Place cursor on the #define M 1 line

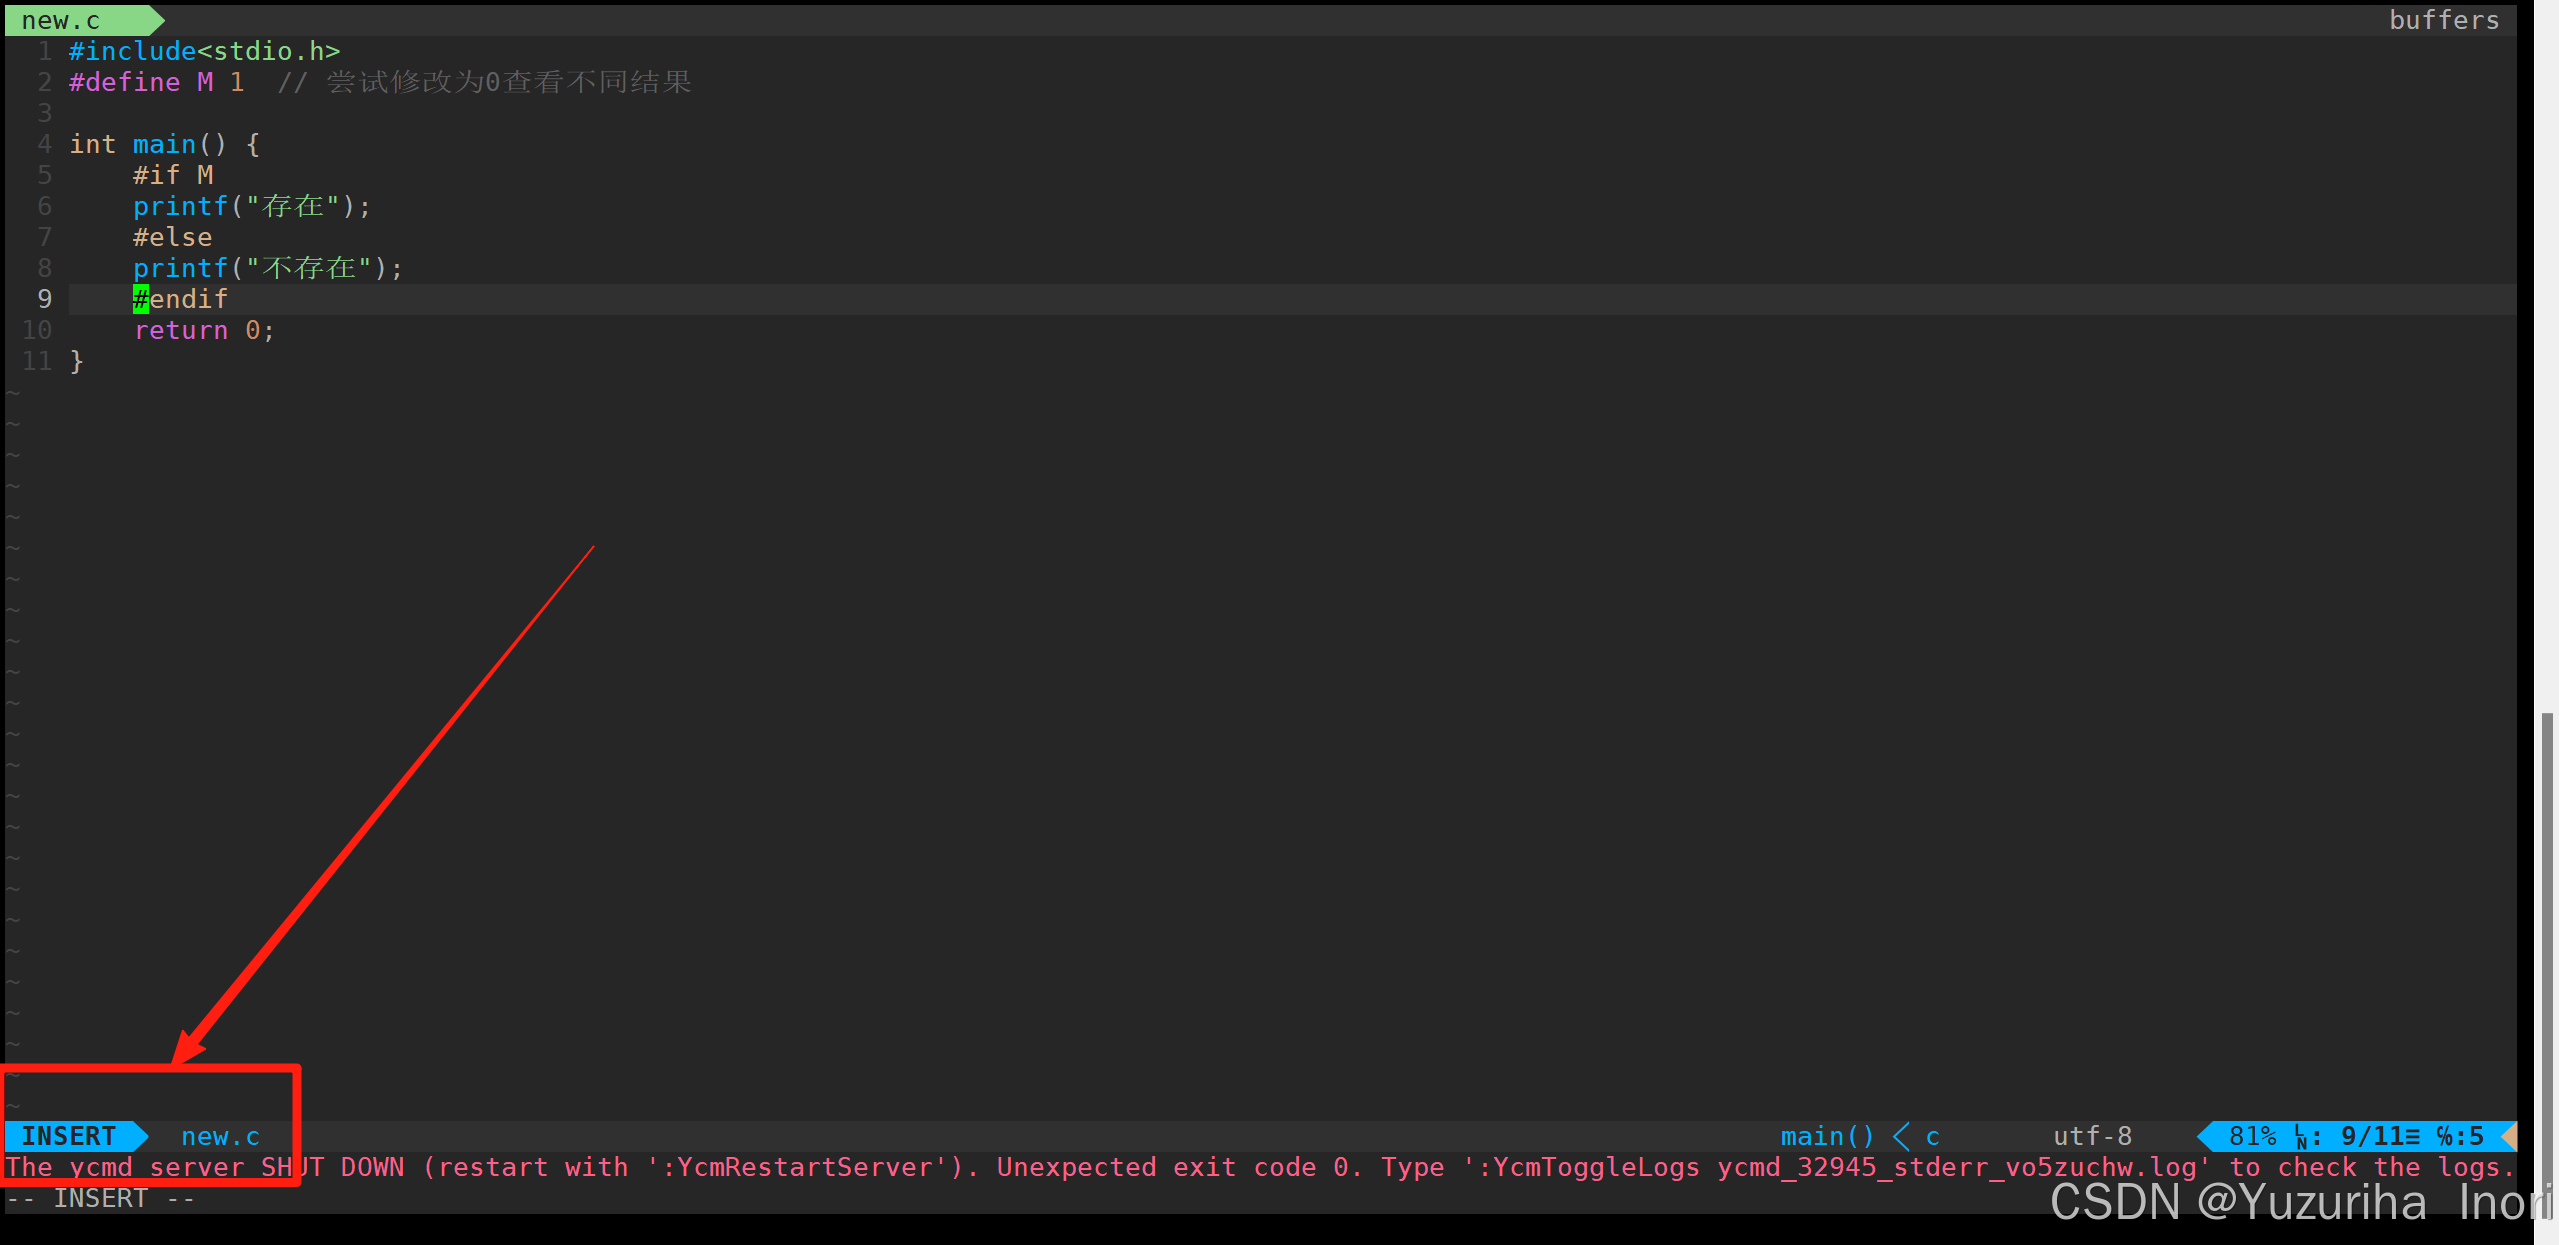pyautogui.click(x=156, y=82)
